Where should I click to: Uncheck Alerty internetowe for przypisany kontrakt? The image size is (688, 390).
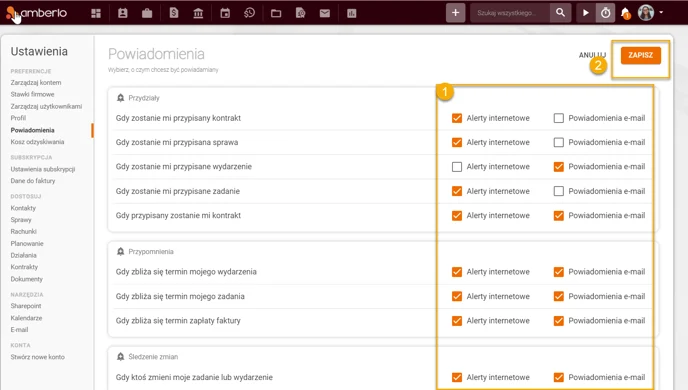(x=457, y=118)
